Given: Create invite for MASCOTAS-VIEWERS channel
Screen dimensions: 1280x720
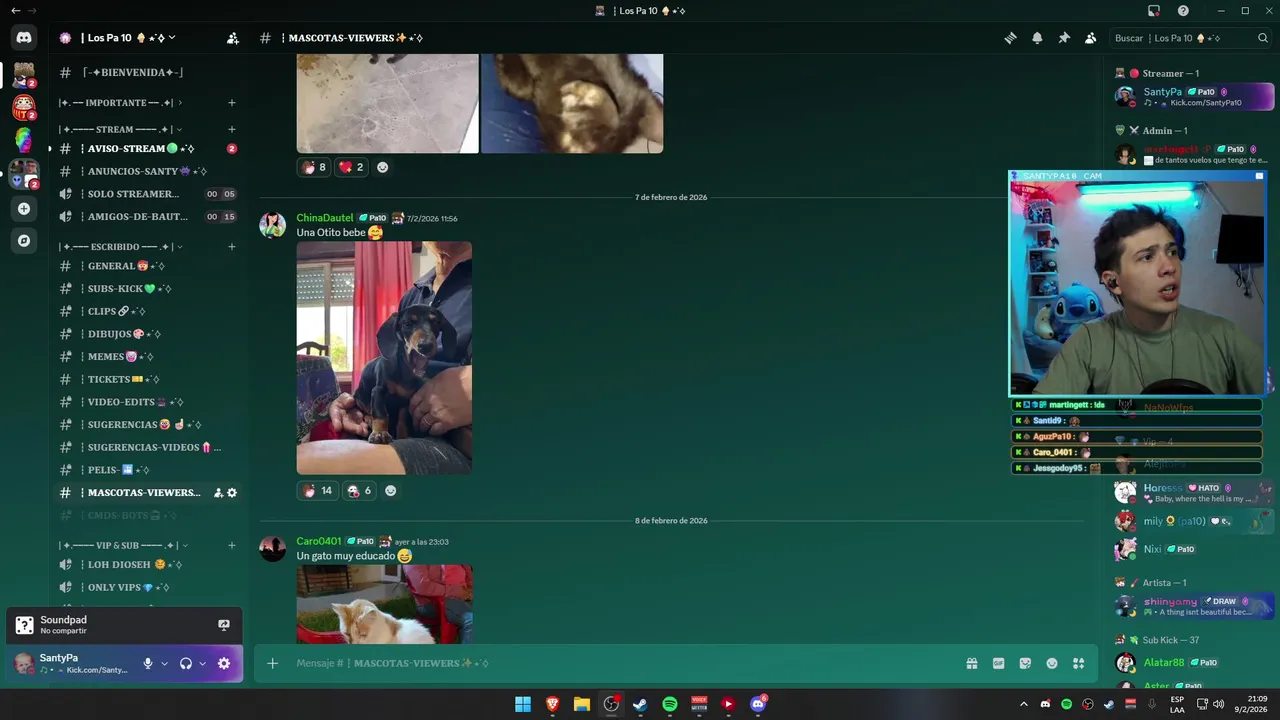Looking at the screenshot, I should coord(218,493).
